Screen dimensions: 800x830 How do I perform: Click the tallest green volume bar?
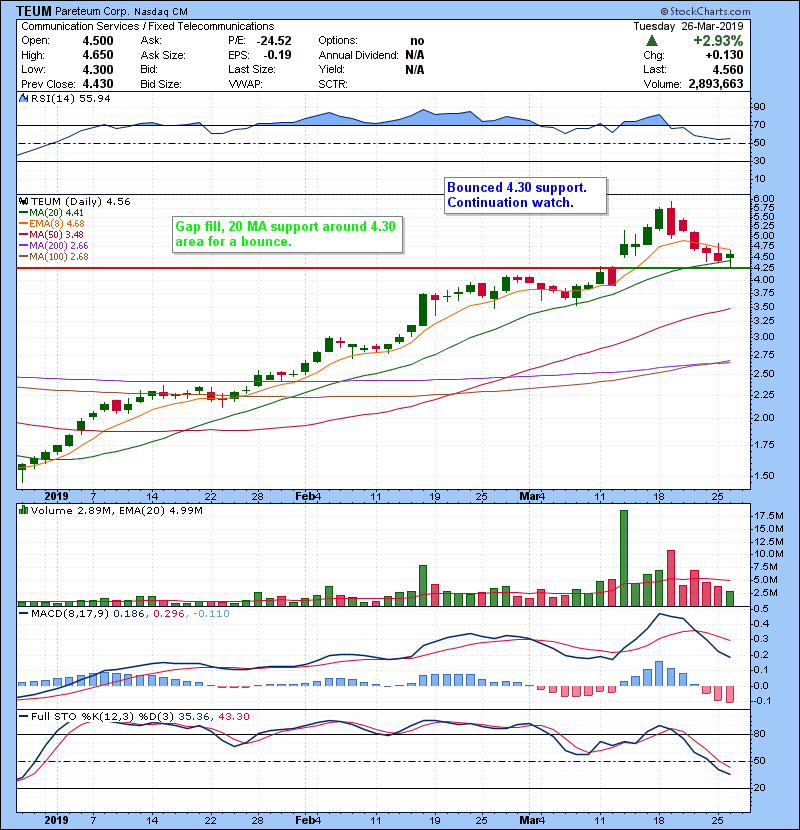[624, 558]
